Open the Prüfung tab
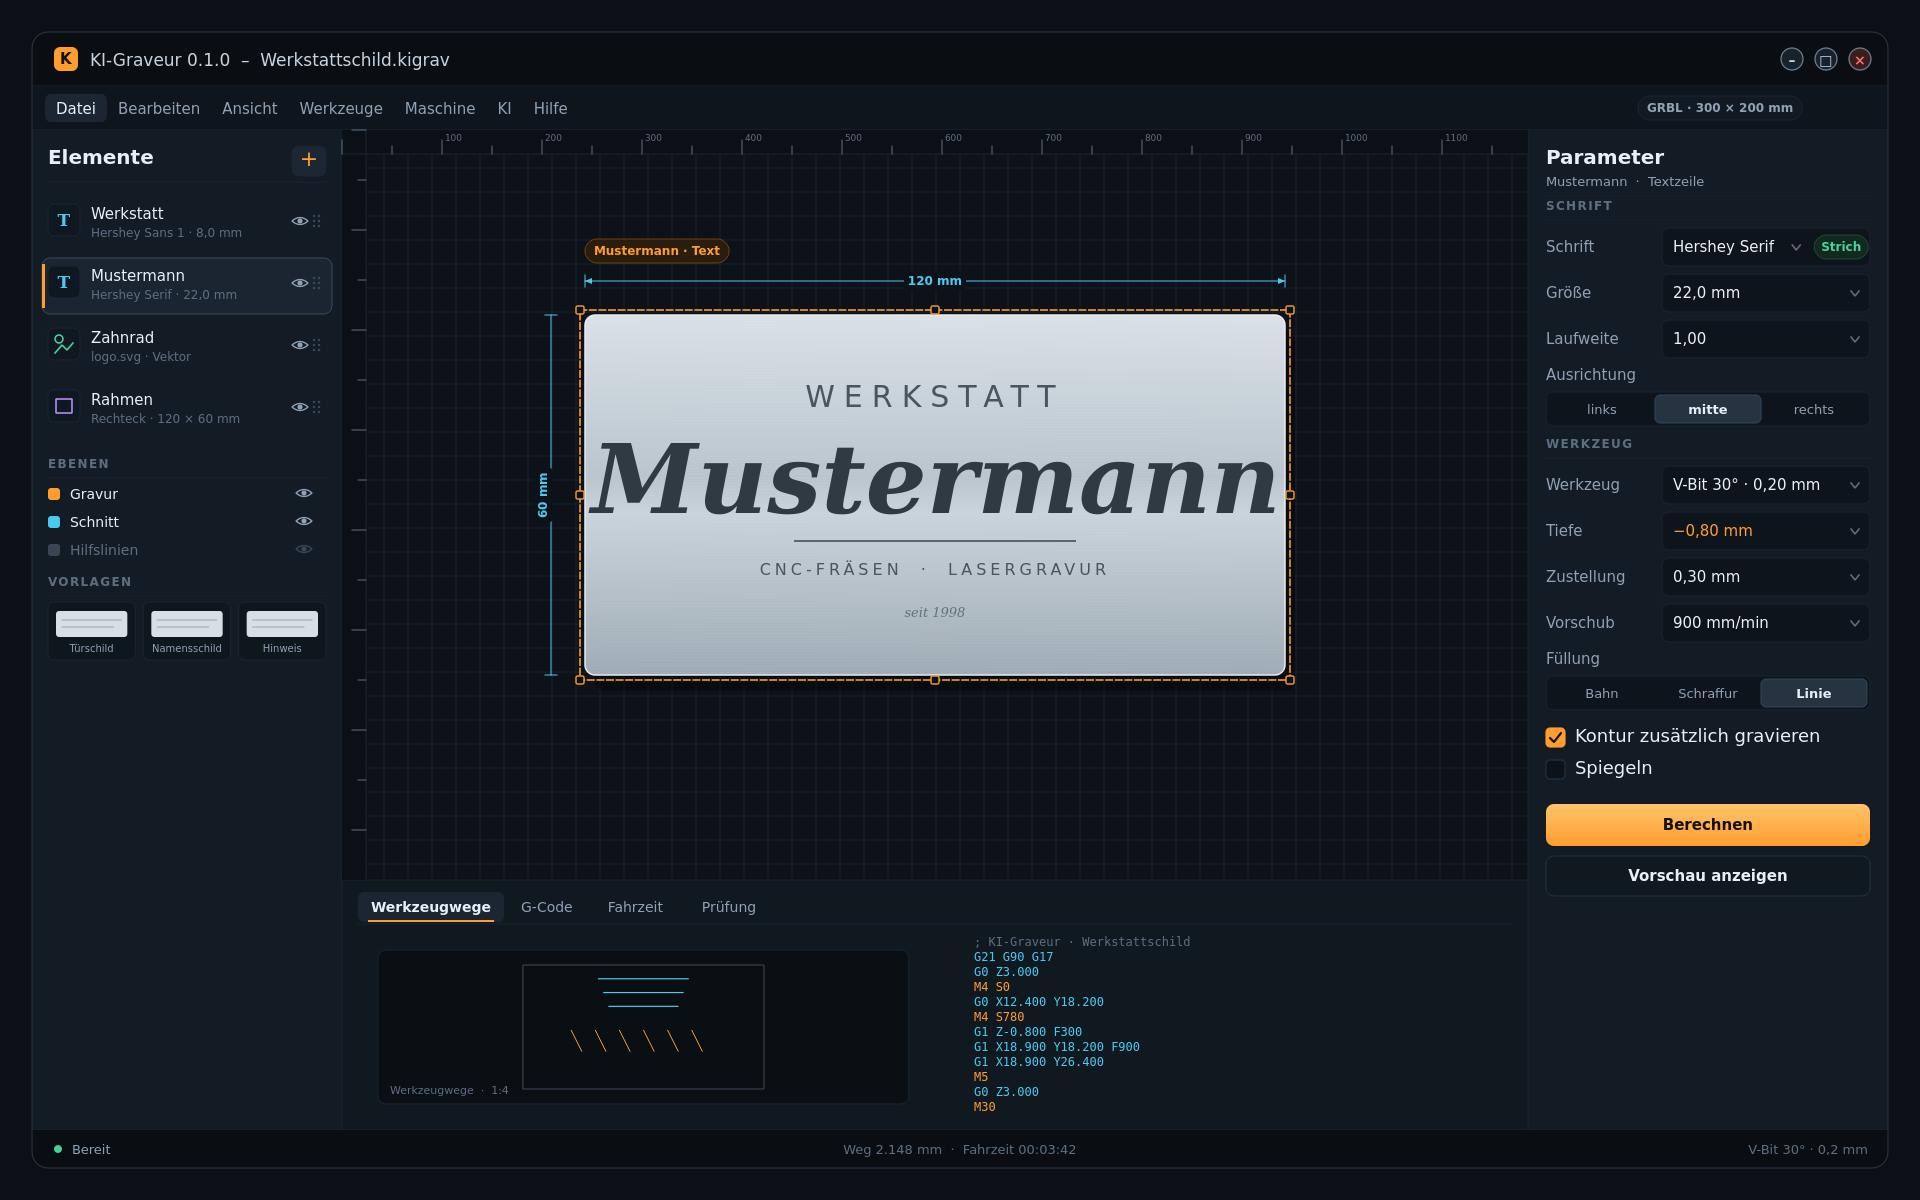This screenshot has width=1920, height=1200. tap(729, 907)
